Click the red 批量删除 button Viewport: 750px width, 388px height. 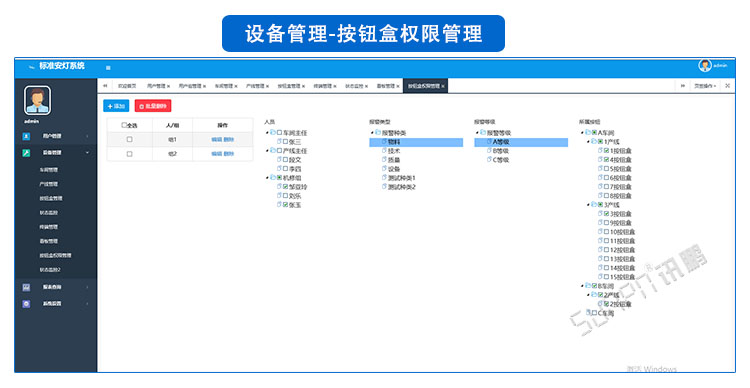coord(153,106)
